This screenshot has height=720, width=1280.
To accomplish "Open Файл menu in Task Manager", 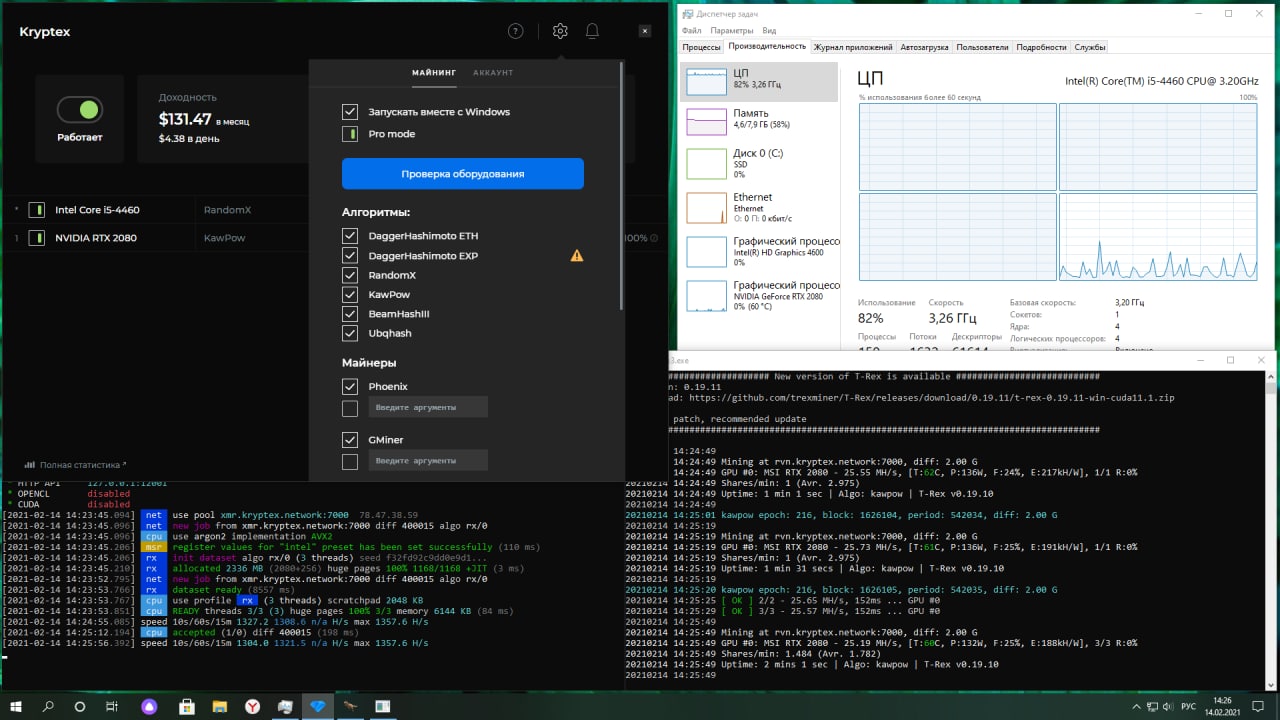I will point(692,31).
